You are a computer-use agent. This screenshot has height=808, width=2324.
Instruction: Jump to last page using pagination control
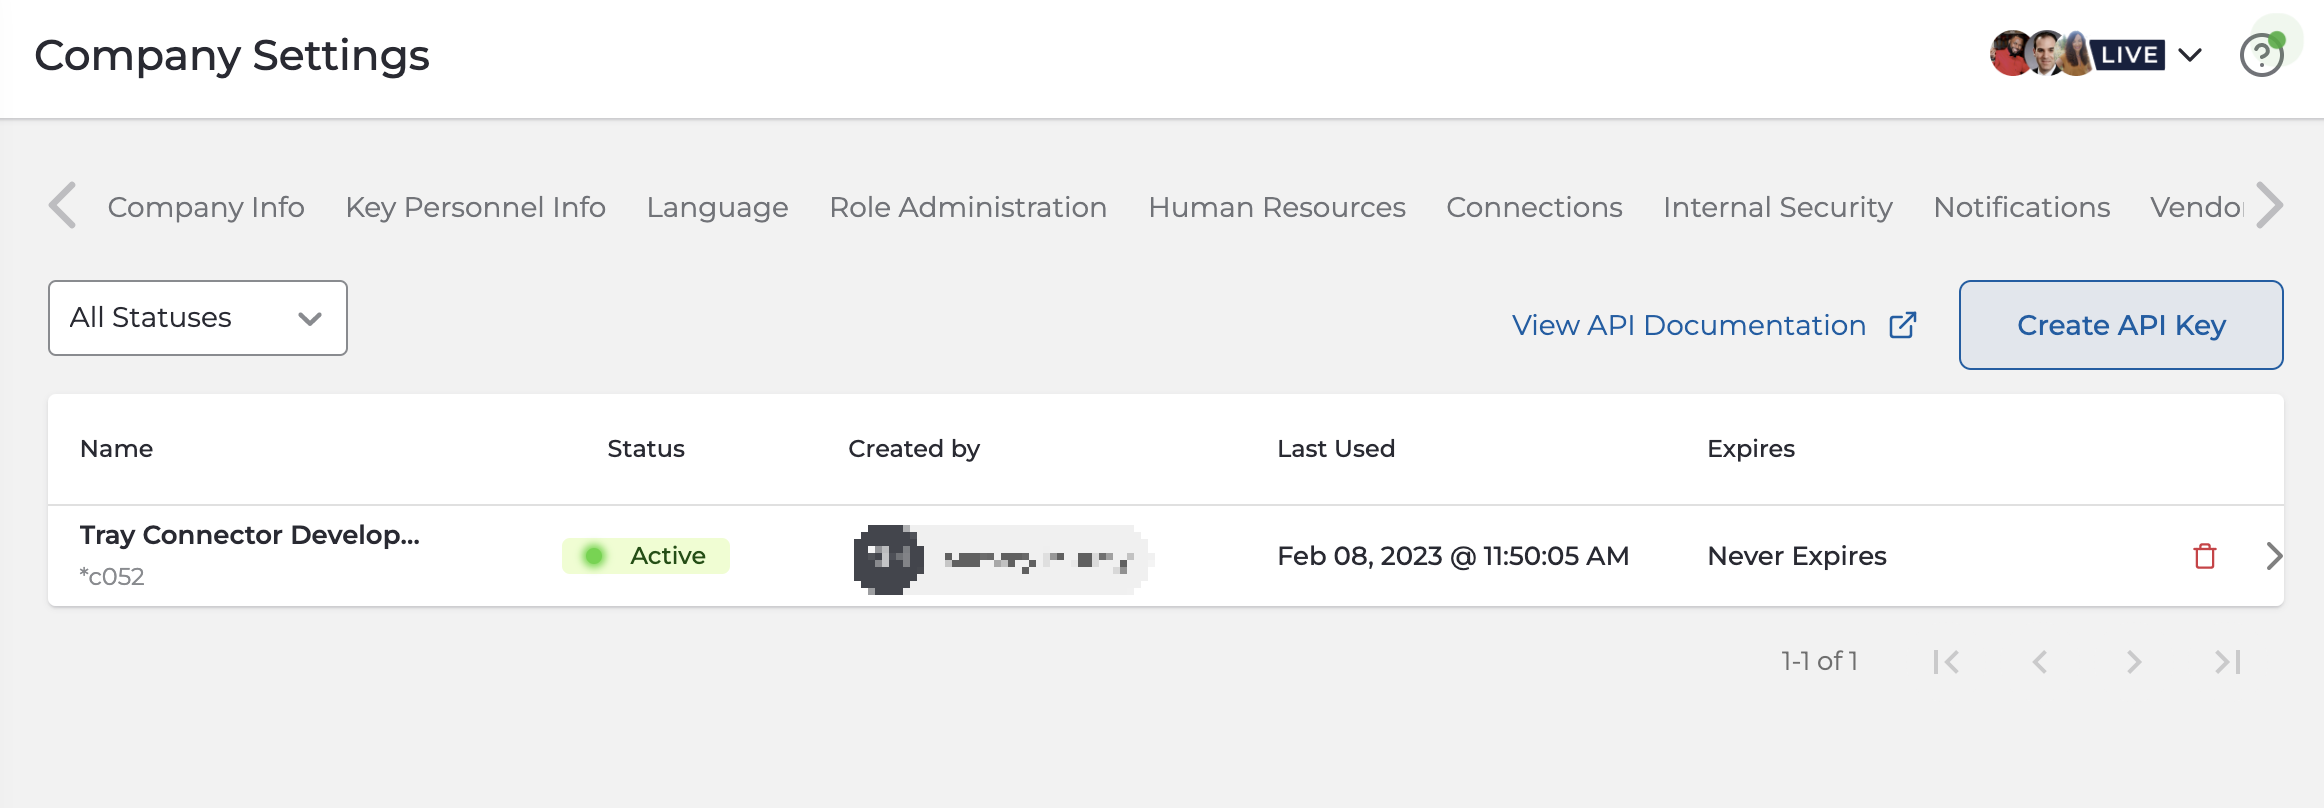[x=2227, y=661]
